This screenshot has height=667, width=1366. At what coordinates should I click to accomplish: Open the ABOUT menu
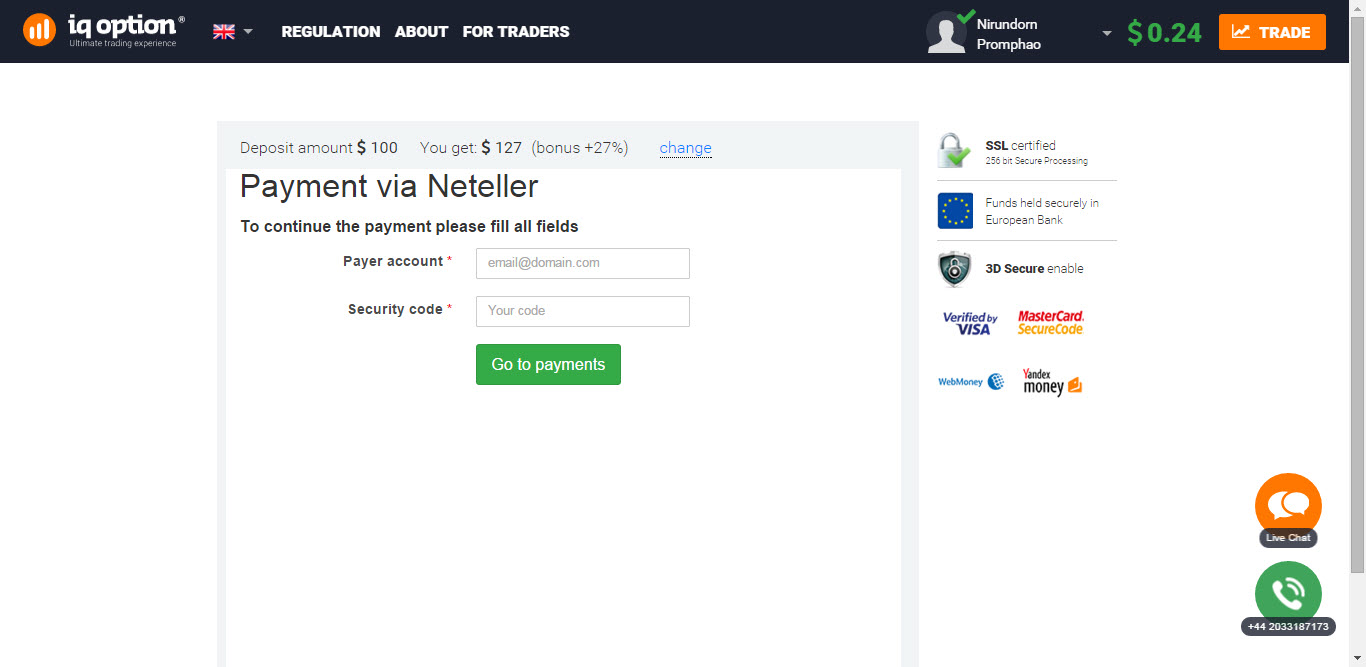421,32
